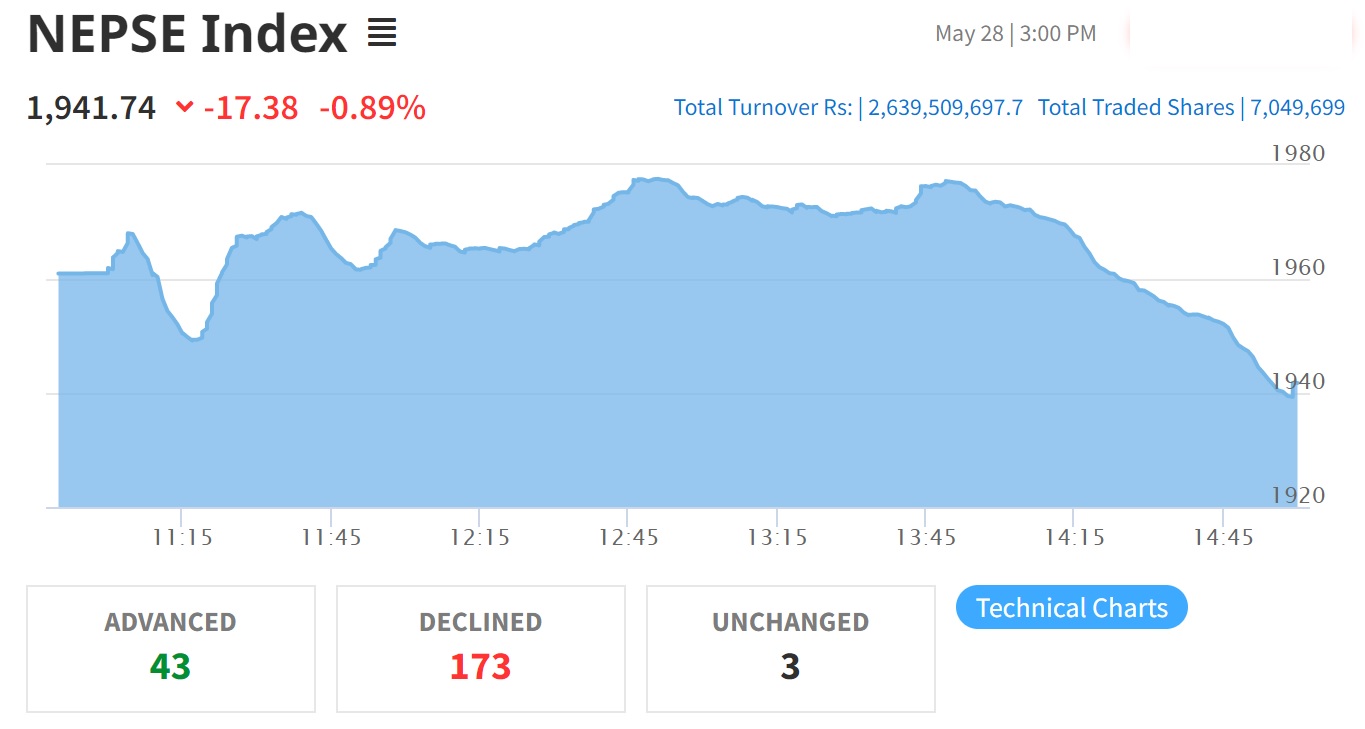Image resolution: width=1365 pixels, height=729 pixels.
Task: Open the Technical Charts button
Action: coord(1071,608)
